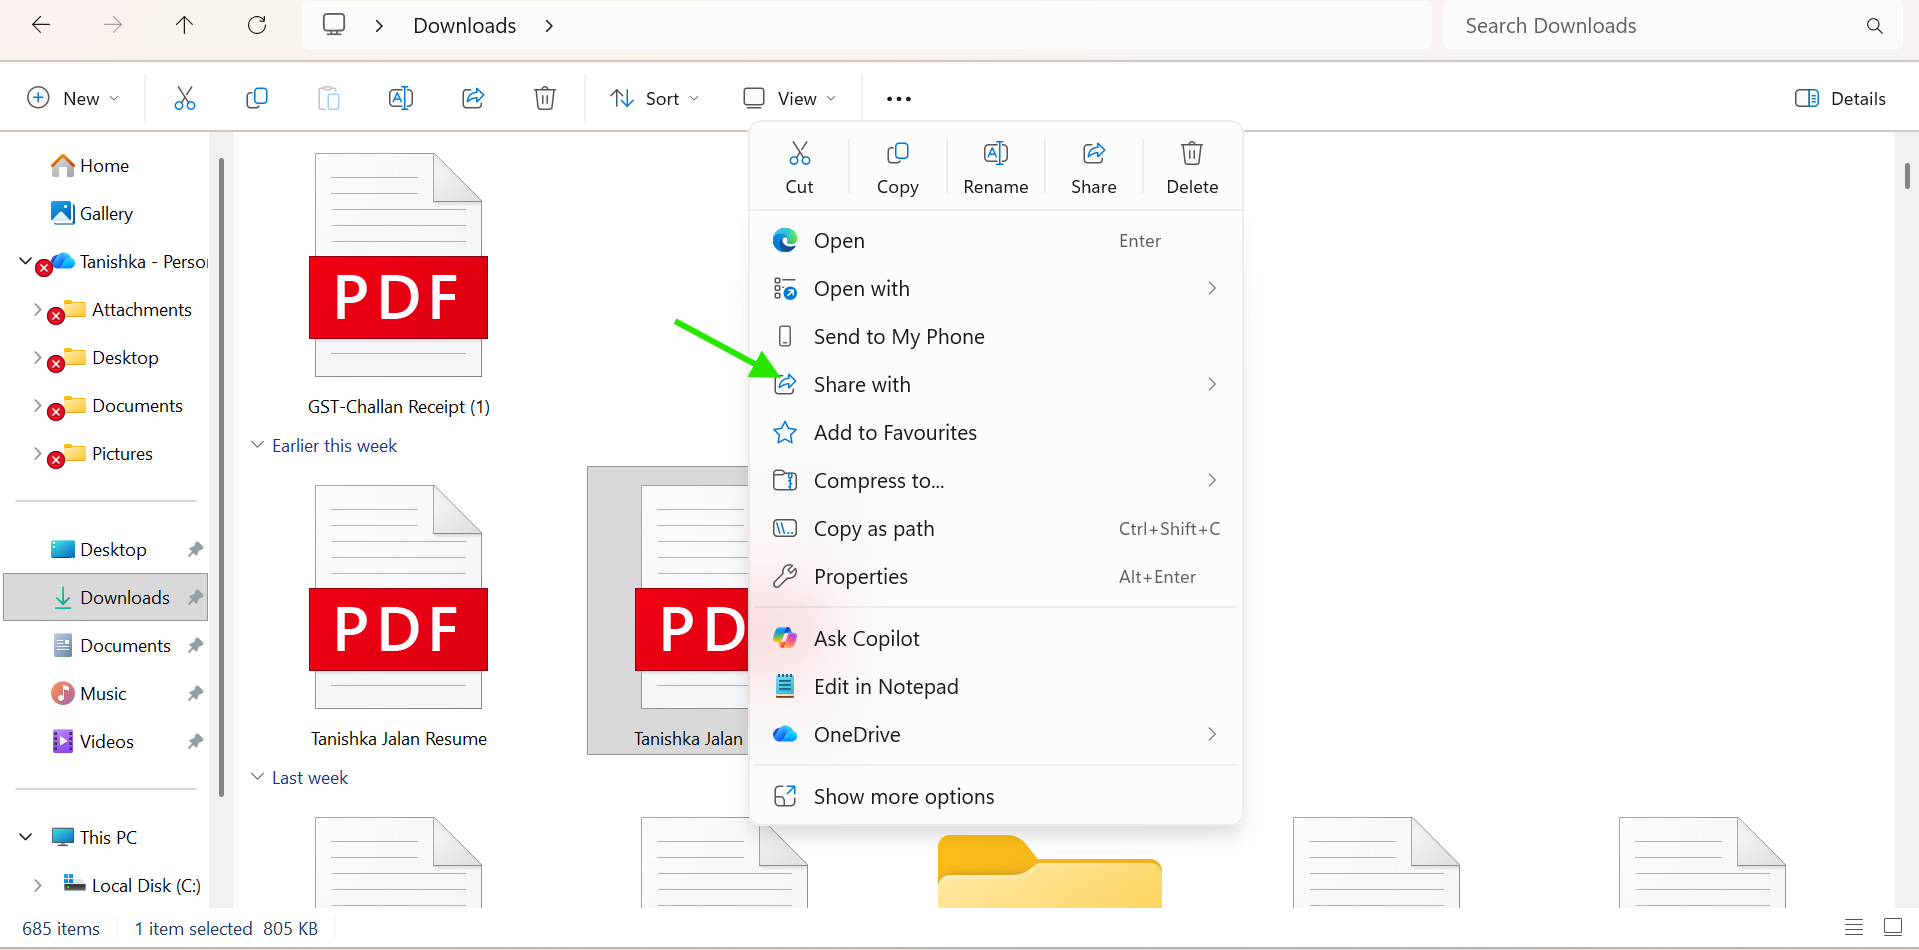1919x950 pixels.
Task: Click Delete in the context menu
Action: (1192, 168)
